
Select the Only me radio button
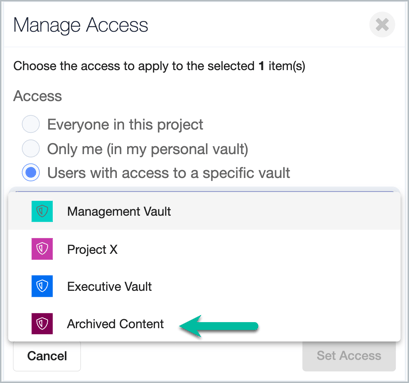(31, 149)
